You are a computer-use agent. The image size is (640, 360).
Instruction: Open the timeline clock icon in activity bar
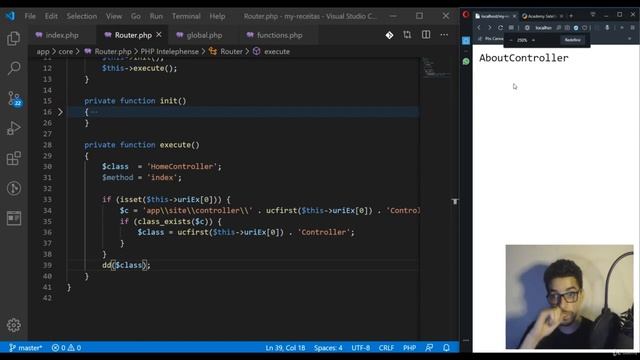point(13,188)
